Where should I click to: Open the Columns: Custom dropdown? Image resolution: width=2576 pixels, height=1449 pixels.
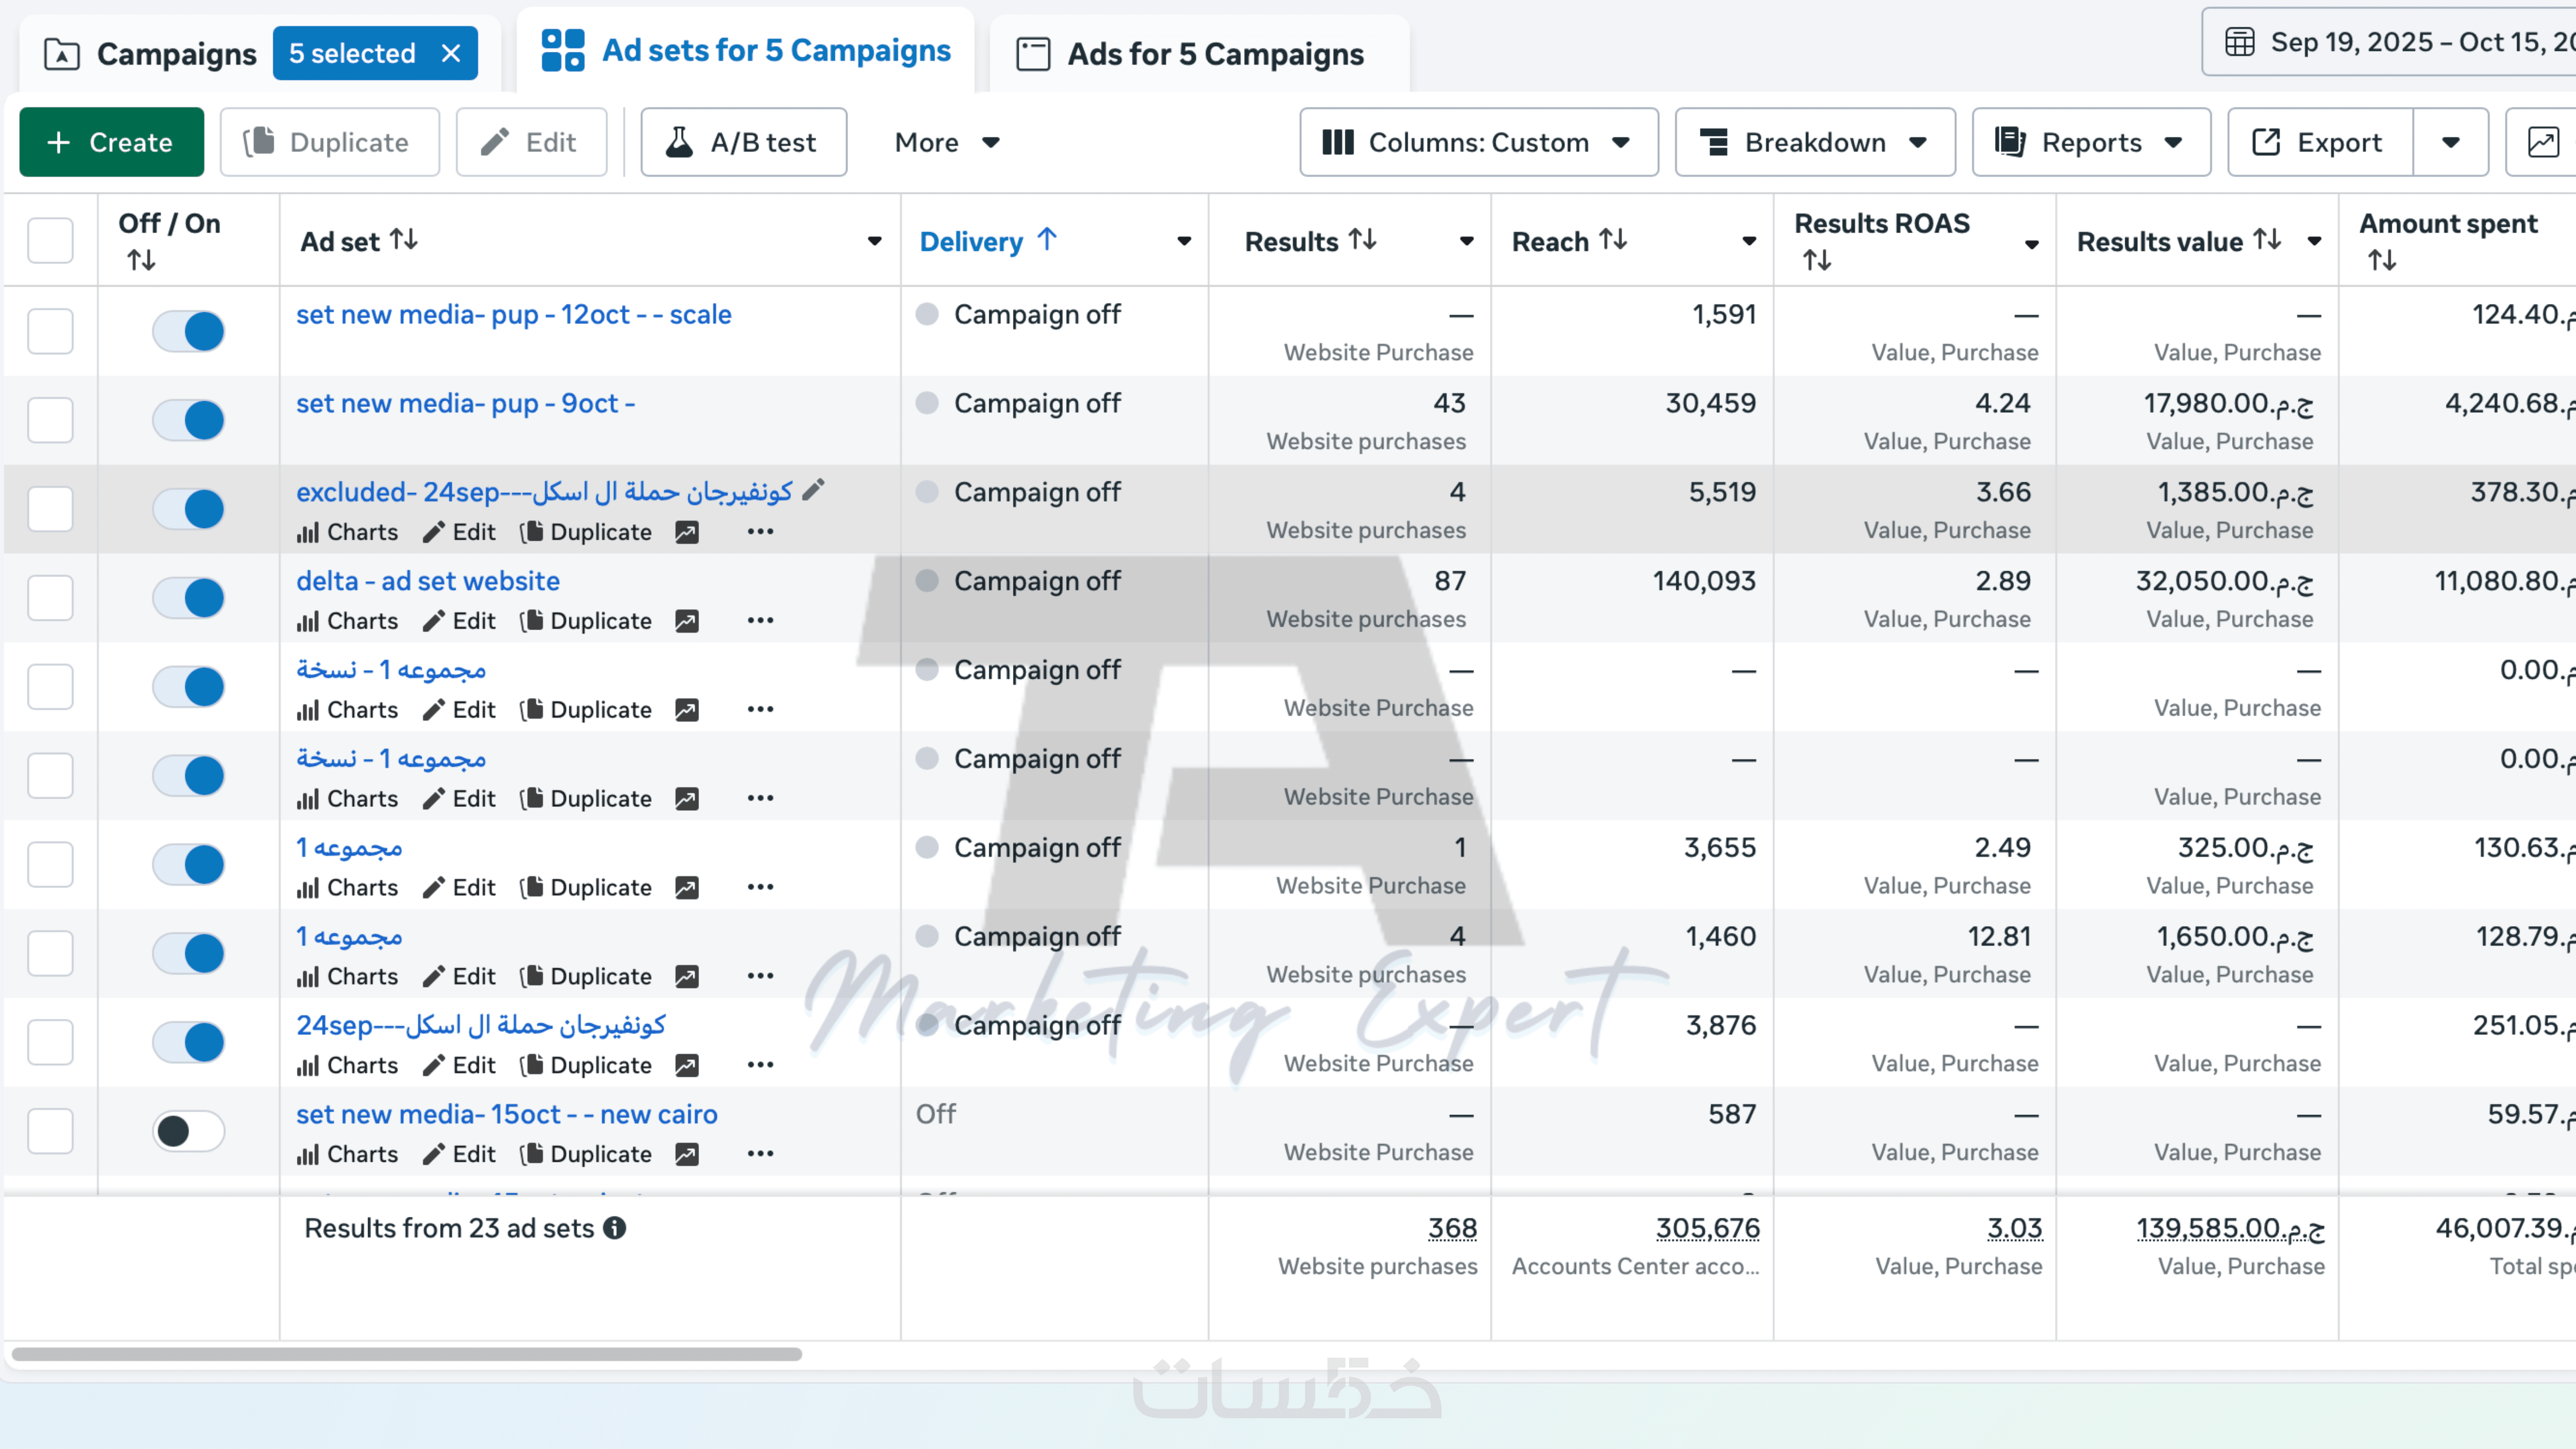[1479, 142]
